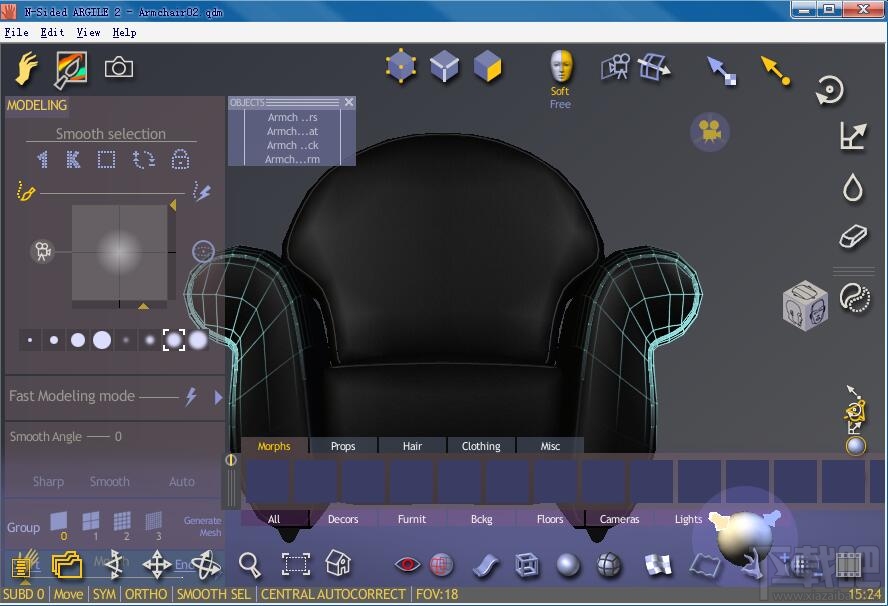
Task: Select face mode cube with yellow side
Action: [488, 66]
